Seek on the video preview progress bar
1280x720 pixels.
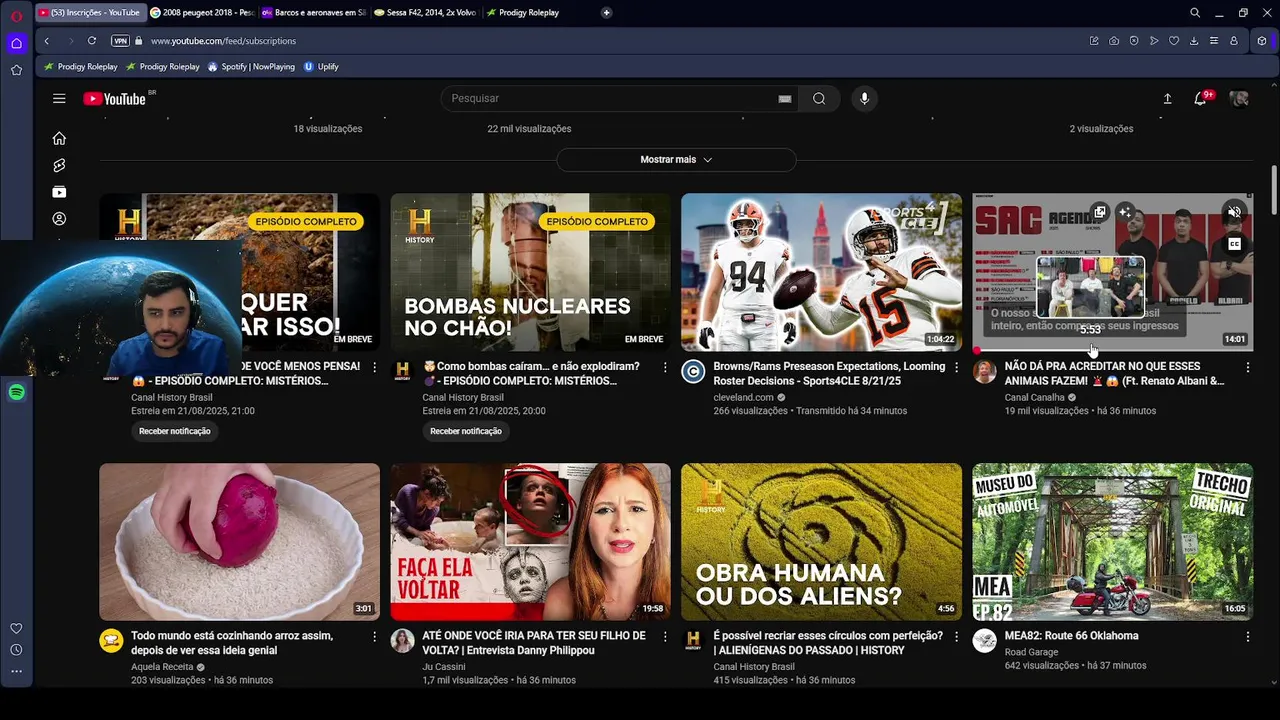[1112, 351]
